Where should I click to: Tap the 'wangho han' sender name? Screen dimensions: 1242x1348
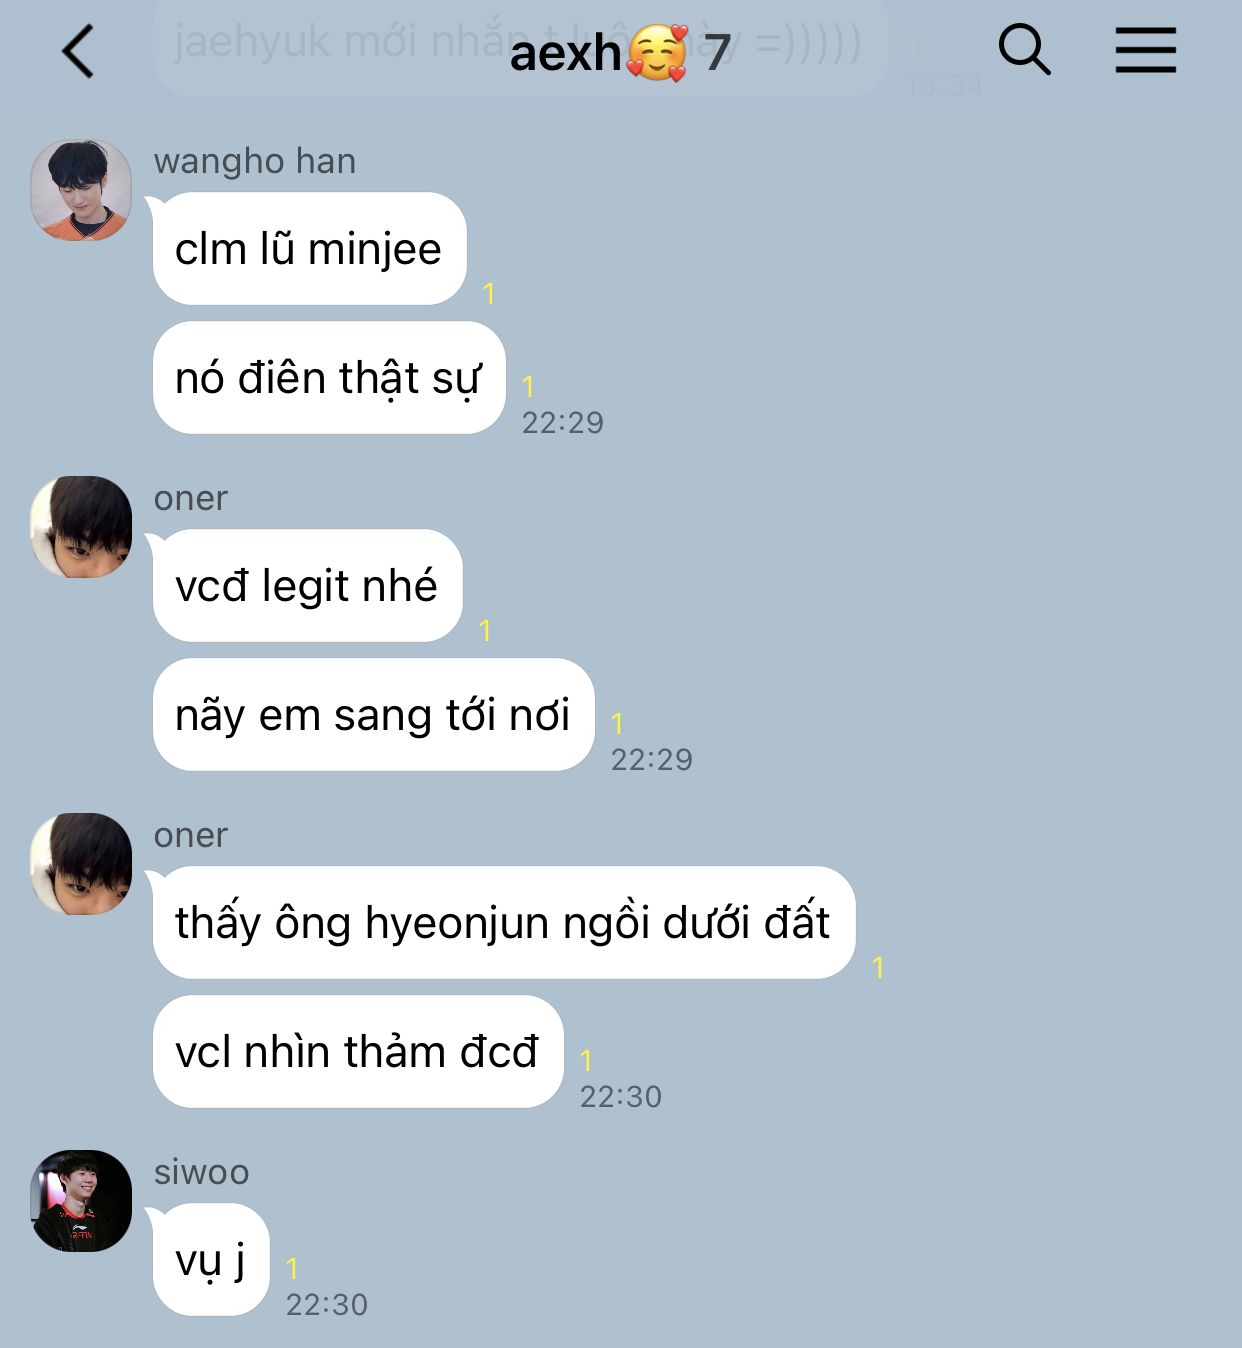tap(255, 161)
